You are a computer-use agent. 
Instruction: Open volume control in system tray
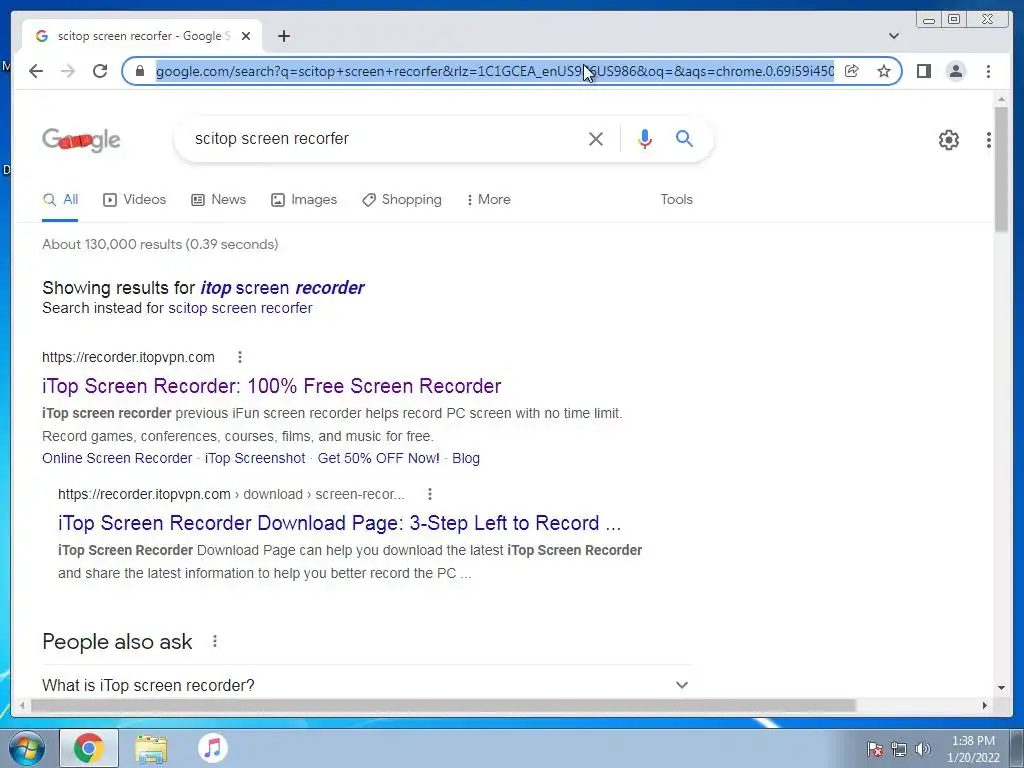tap(923, 749)
